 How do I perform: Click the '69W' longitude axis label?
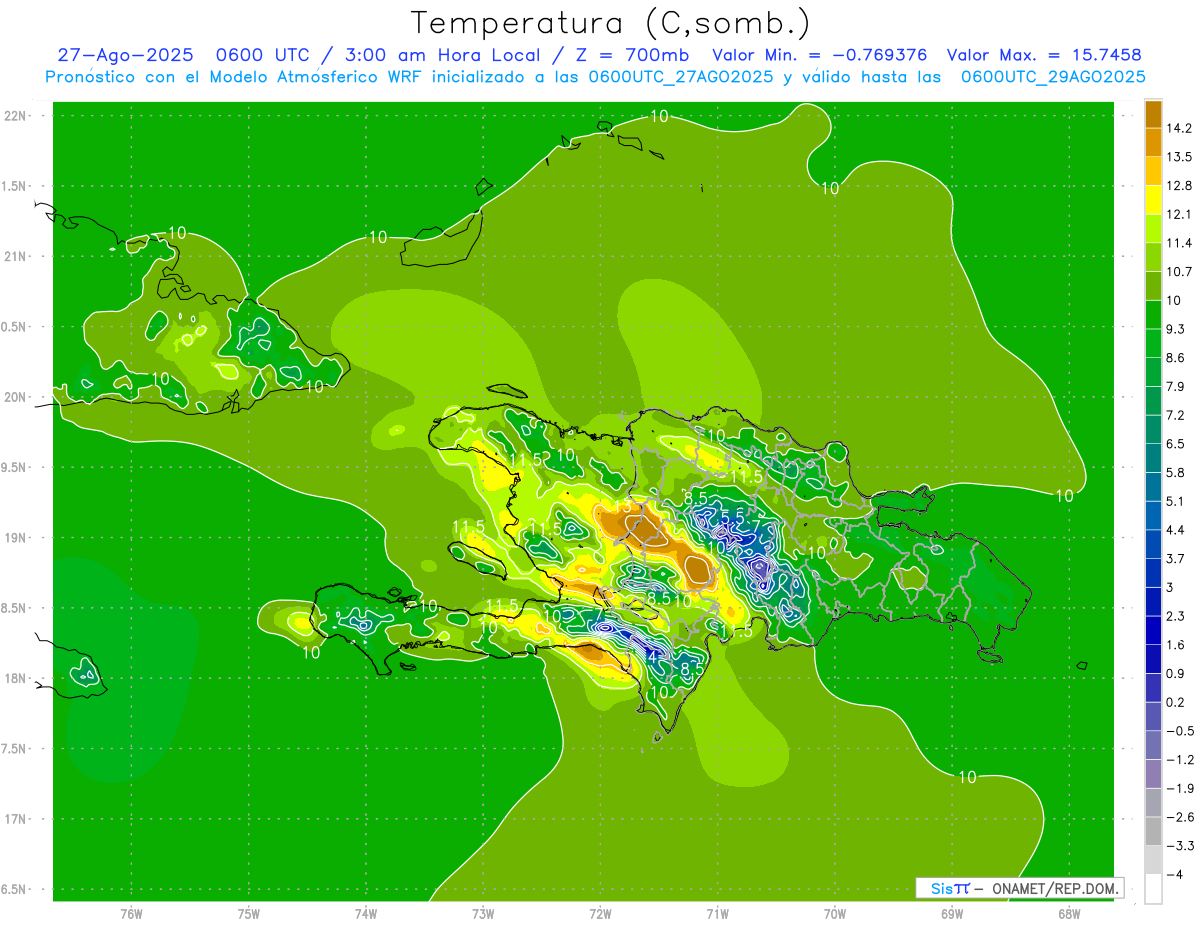coord(952,914)
